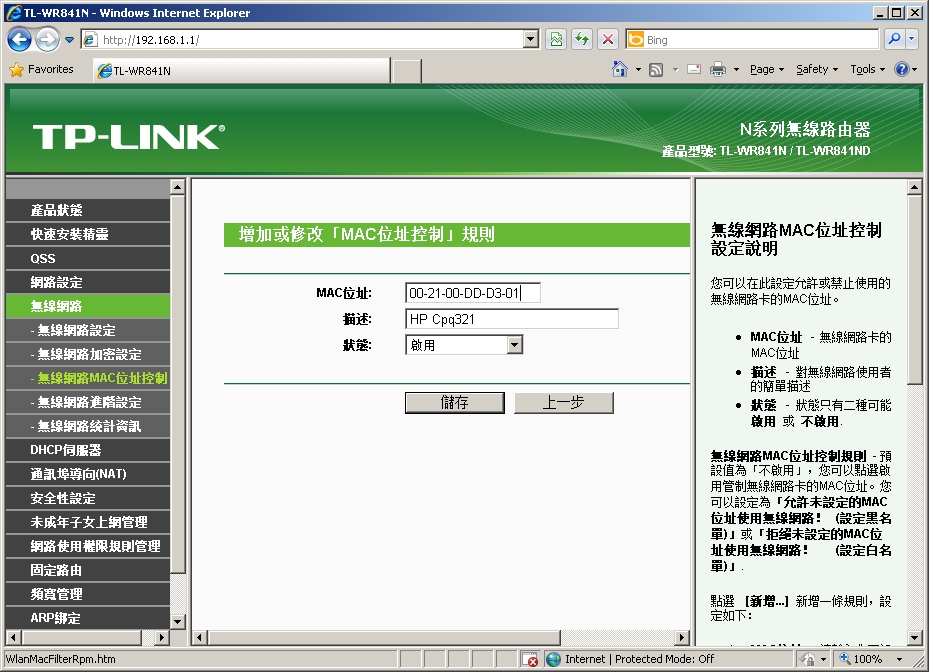The image size is (929, 672).
Task: Click the Home page icon
Action: coord(620,69)
